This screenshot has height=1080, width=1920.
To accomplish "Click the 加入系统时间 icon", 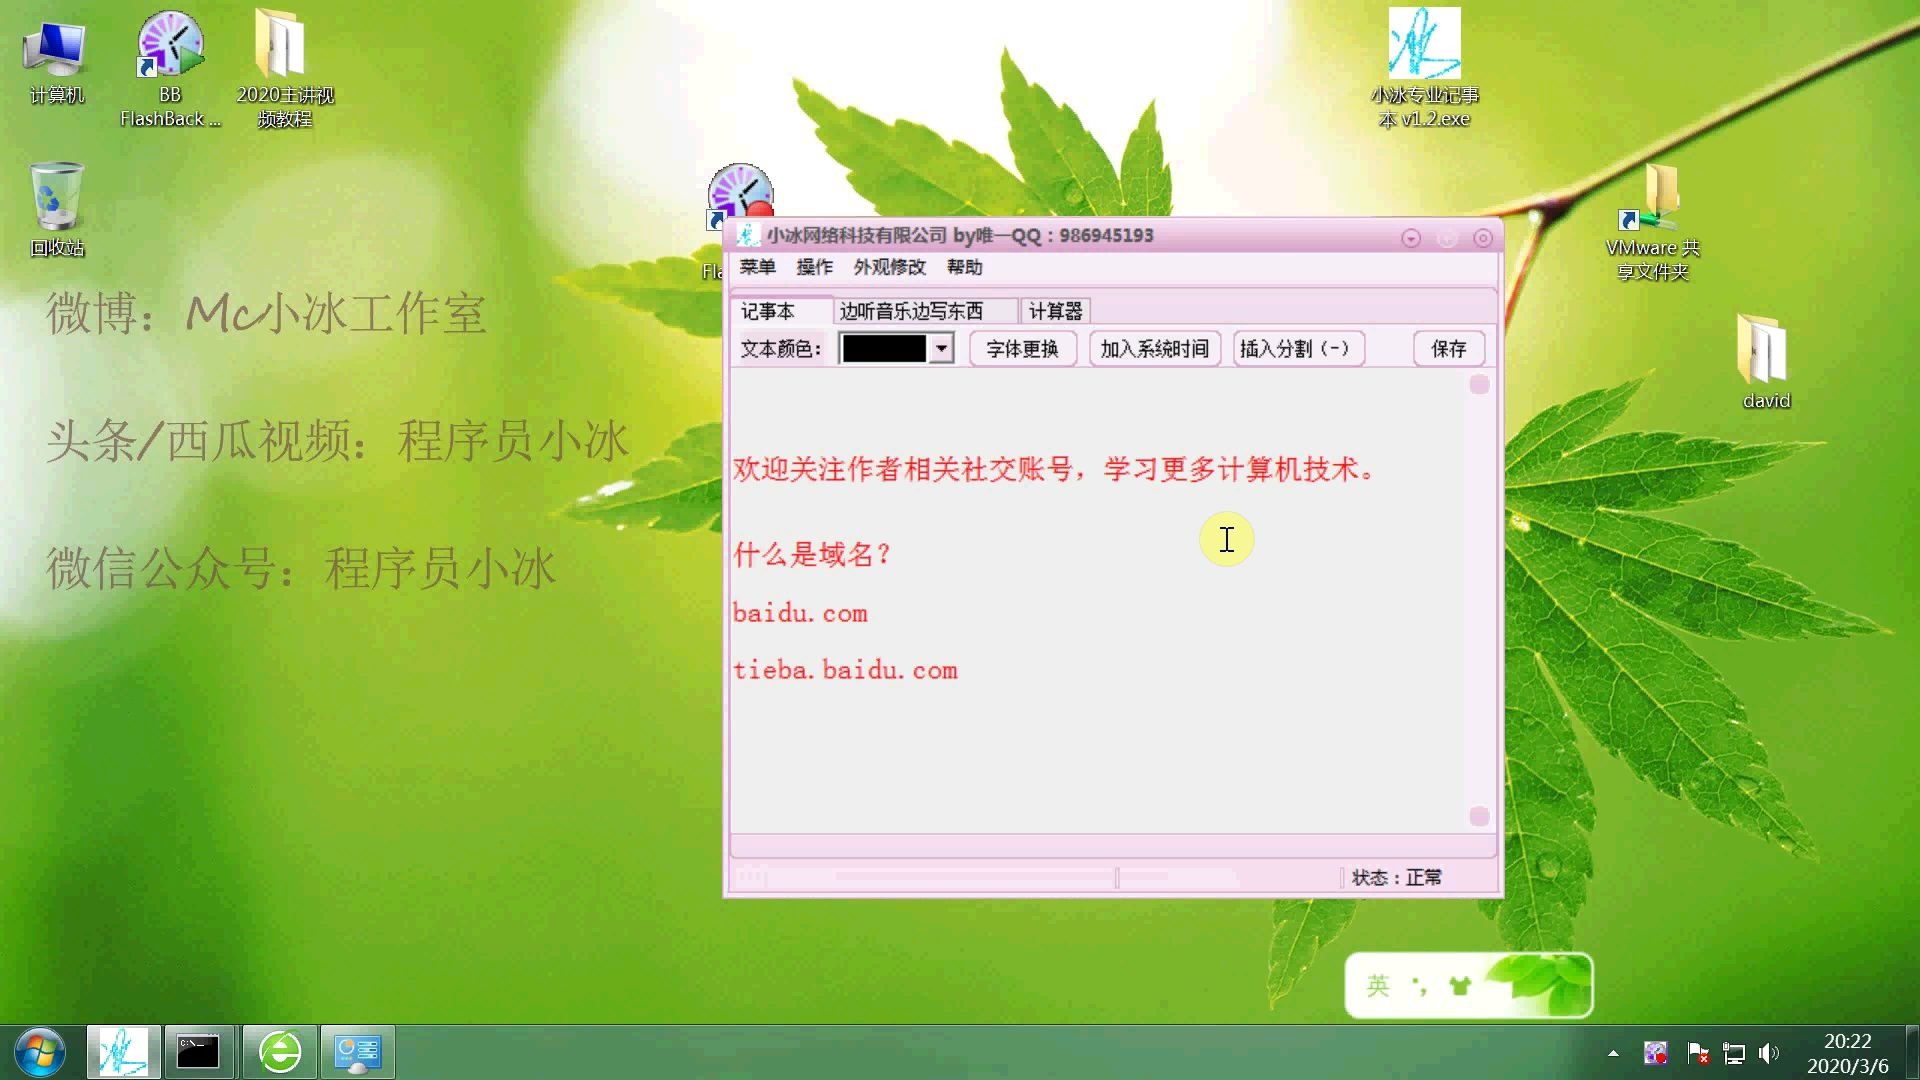I will 1153,349.
